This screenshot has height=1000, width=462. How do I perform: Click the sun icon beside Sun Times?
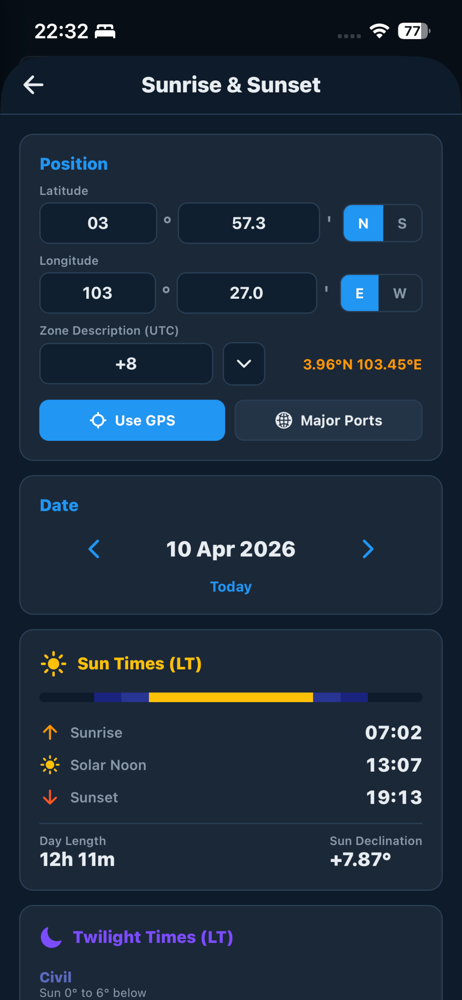[x=53, y=664]
